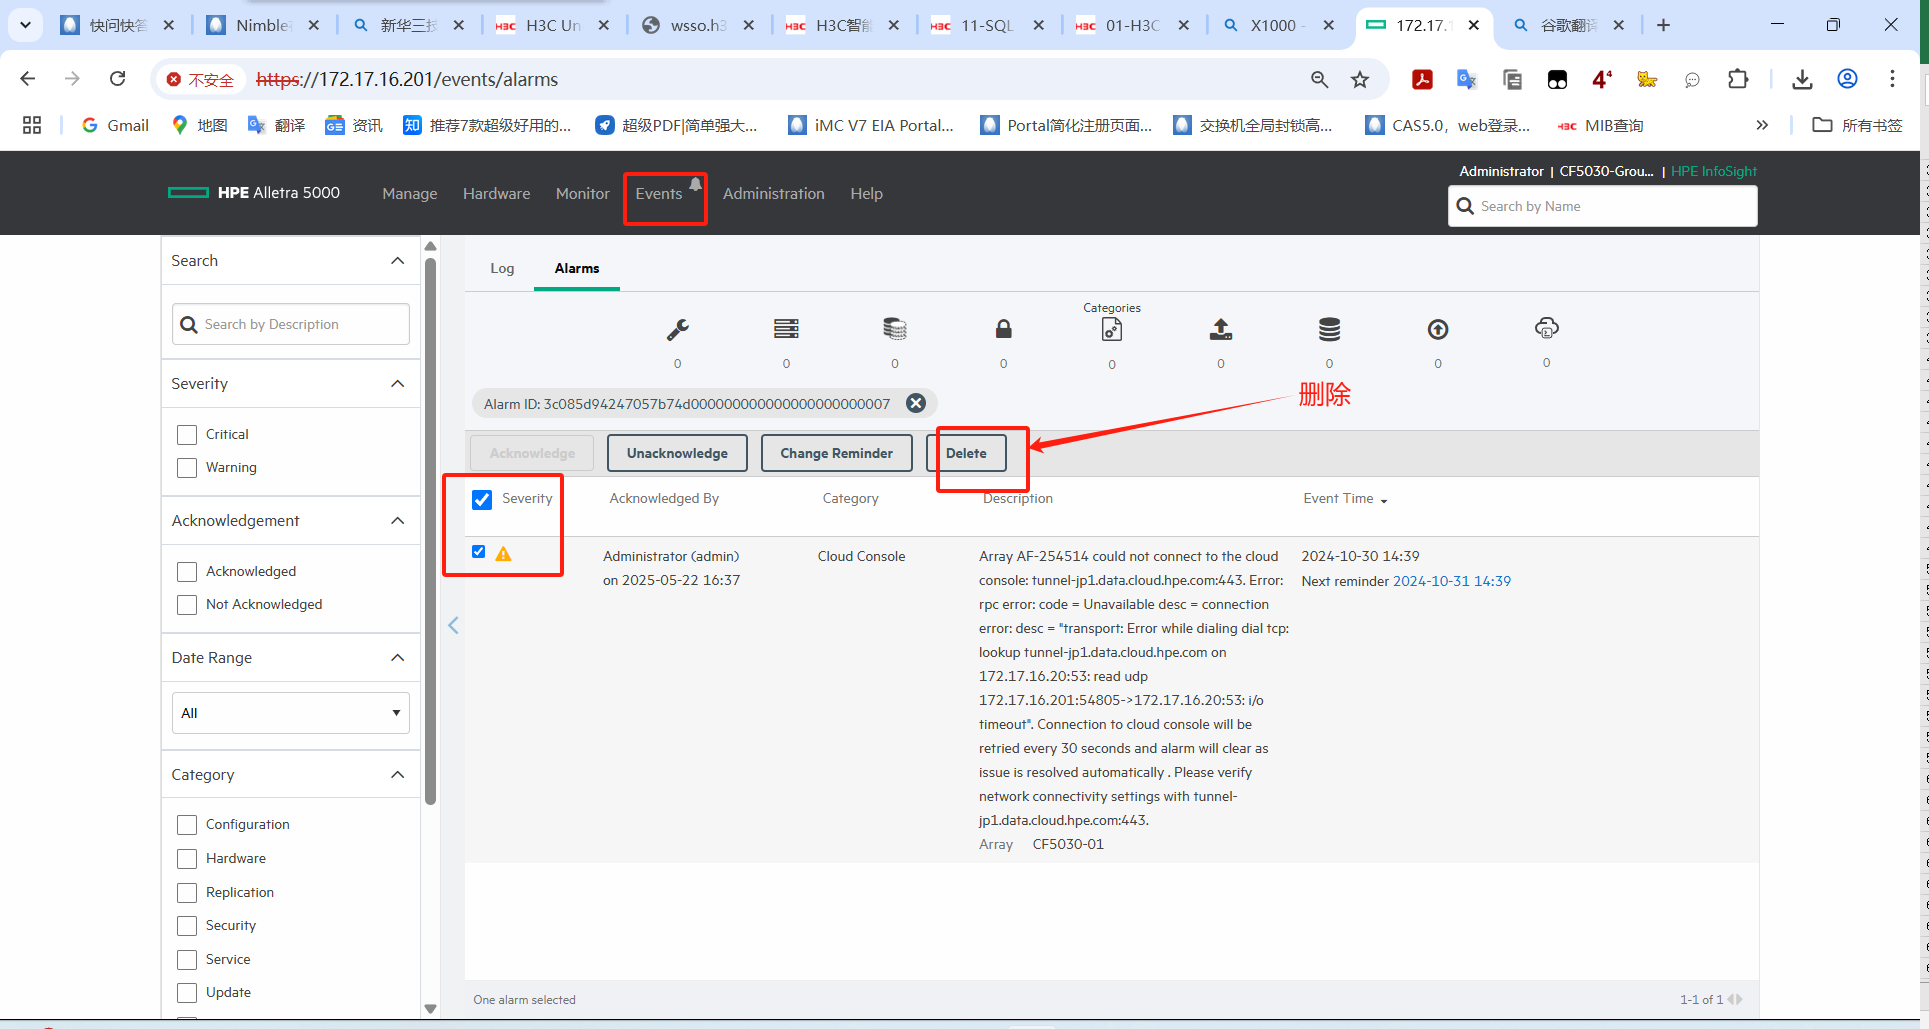This screenshot has height=1029, width=1929.
Task: Bookmark this page with star icon
Action: point(1360,79)
